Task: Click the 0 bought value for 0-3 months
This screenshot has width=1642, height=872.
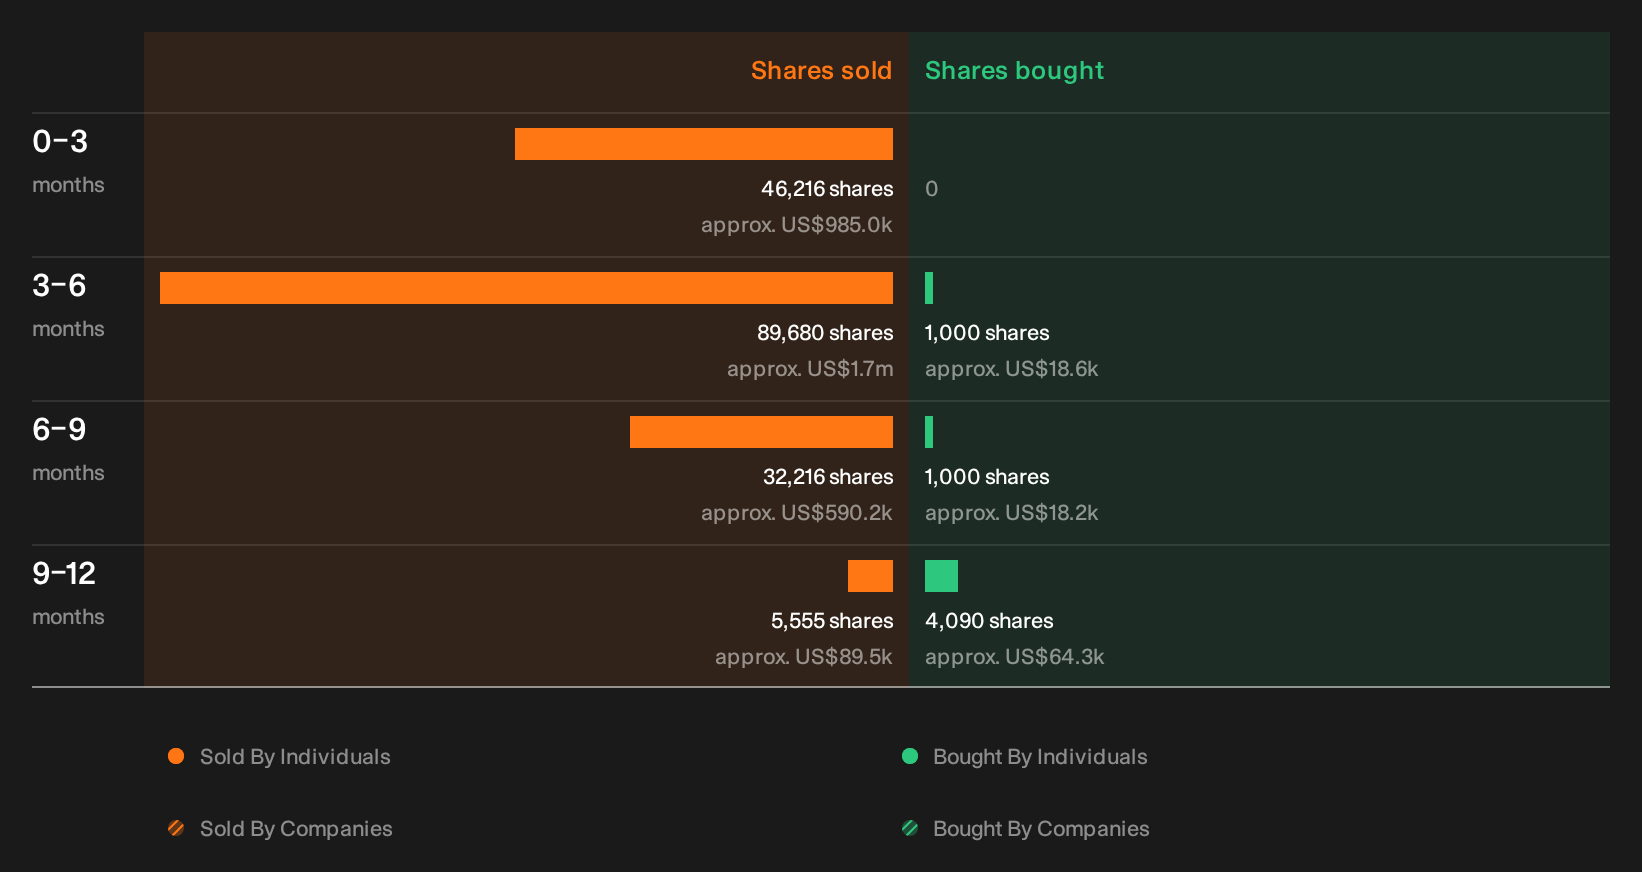Action: tap(931, 189)
